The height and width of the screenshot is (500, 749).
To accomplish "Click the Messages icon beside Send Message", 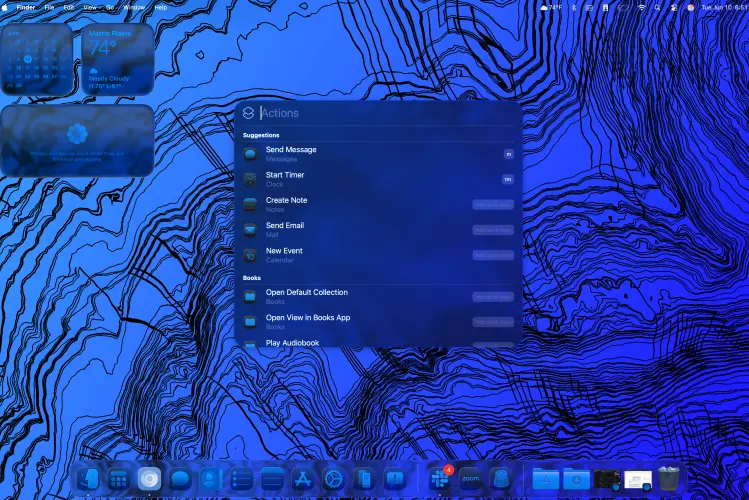I will (250, 154).
